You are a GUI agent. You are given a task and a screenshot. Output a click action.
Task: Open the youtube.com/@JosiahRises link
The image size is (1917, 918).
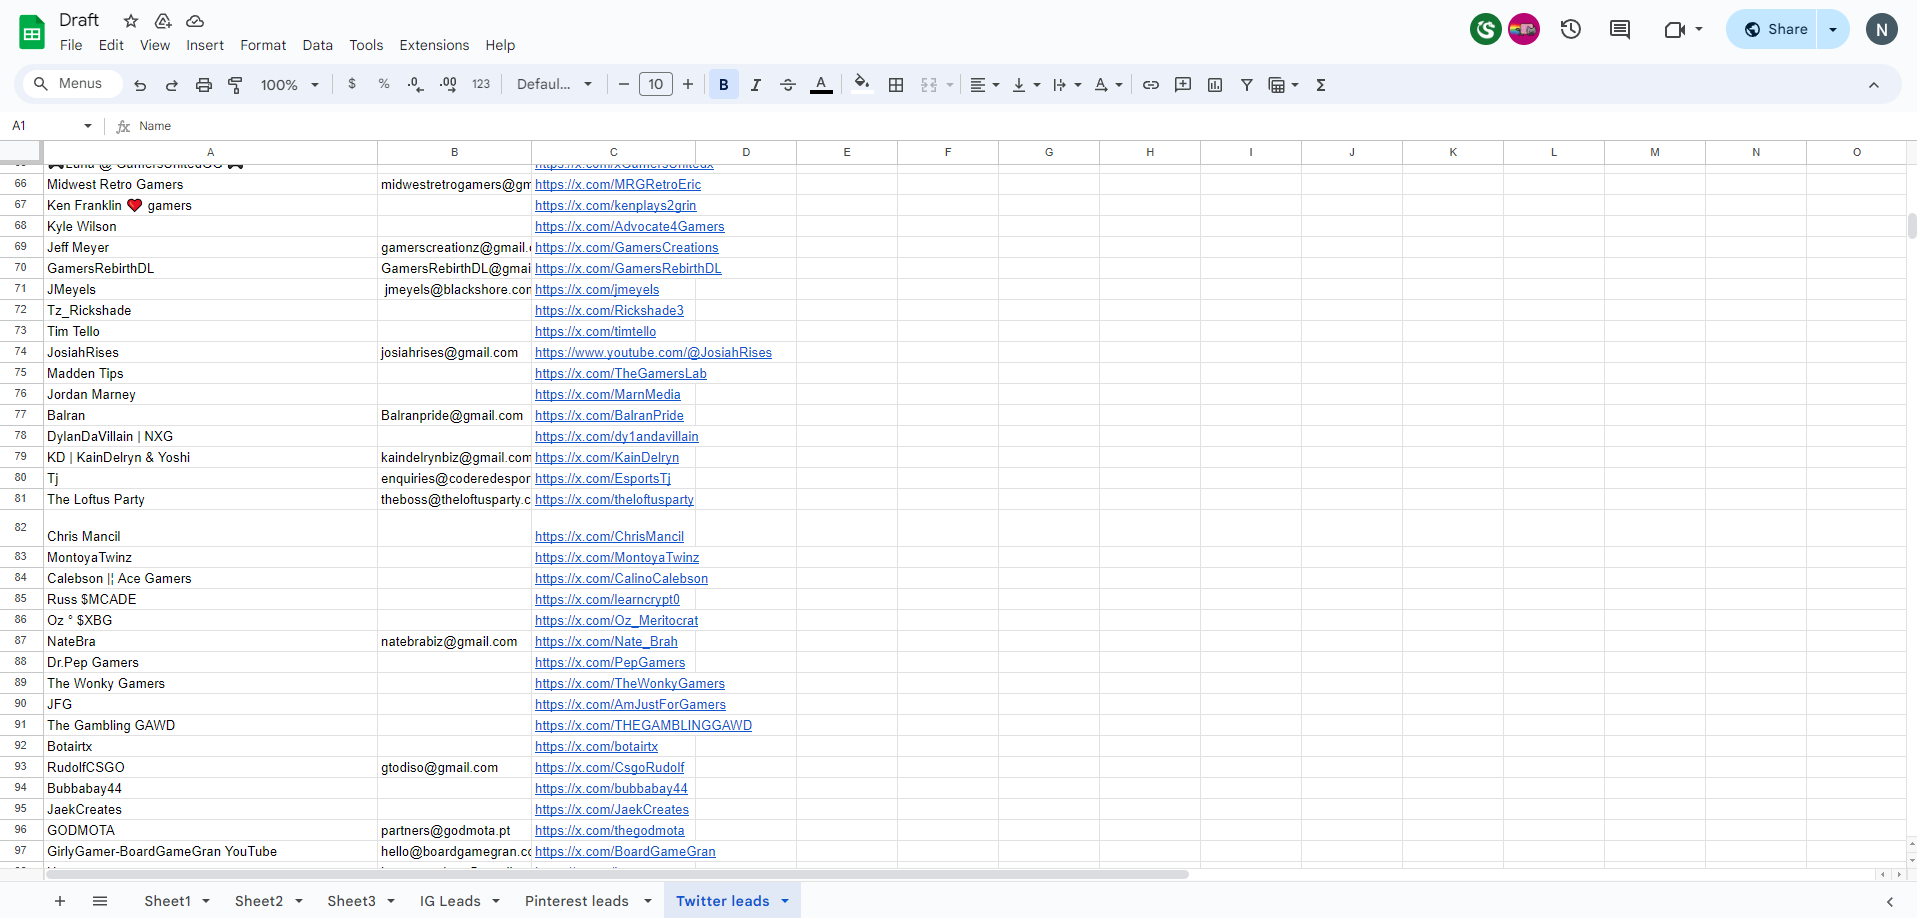click(653, 352)
